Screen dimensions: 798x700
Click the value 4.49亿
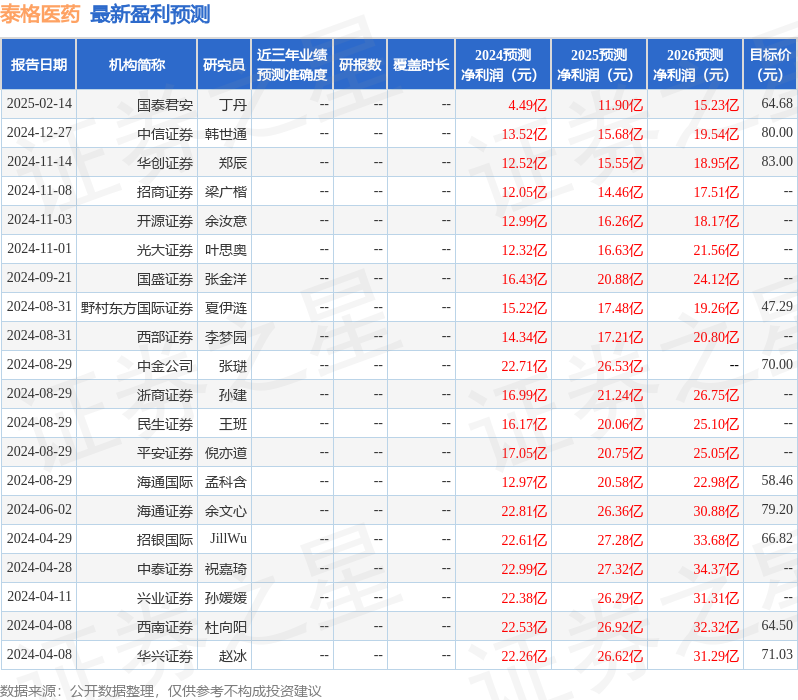pos(527,105)
